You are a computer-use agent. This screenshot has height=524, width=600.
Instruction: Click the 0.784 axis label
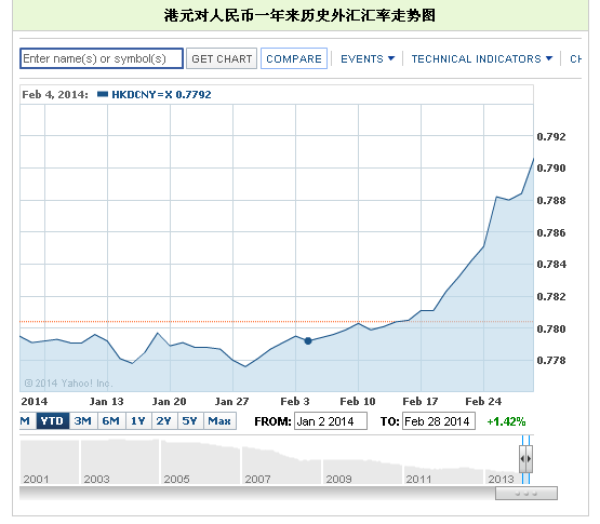(551, 264)
